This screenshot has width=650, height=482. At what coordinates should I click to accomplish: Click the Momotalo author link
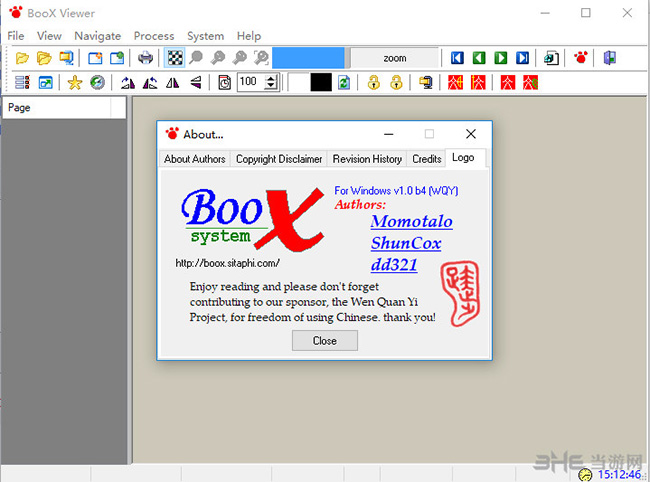click(411, 221)
